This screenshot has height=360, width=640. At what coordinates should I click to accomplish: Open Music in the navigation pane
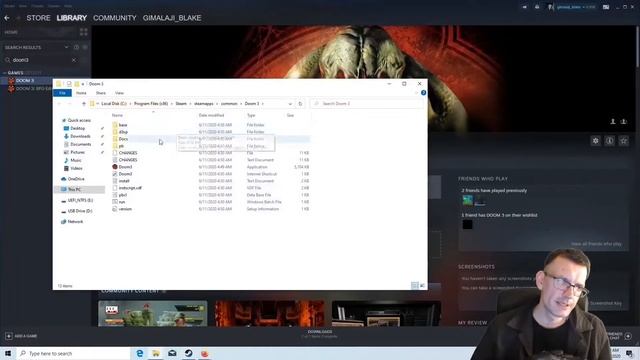76,160
